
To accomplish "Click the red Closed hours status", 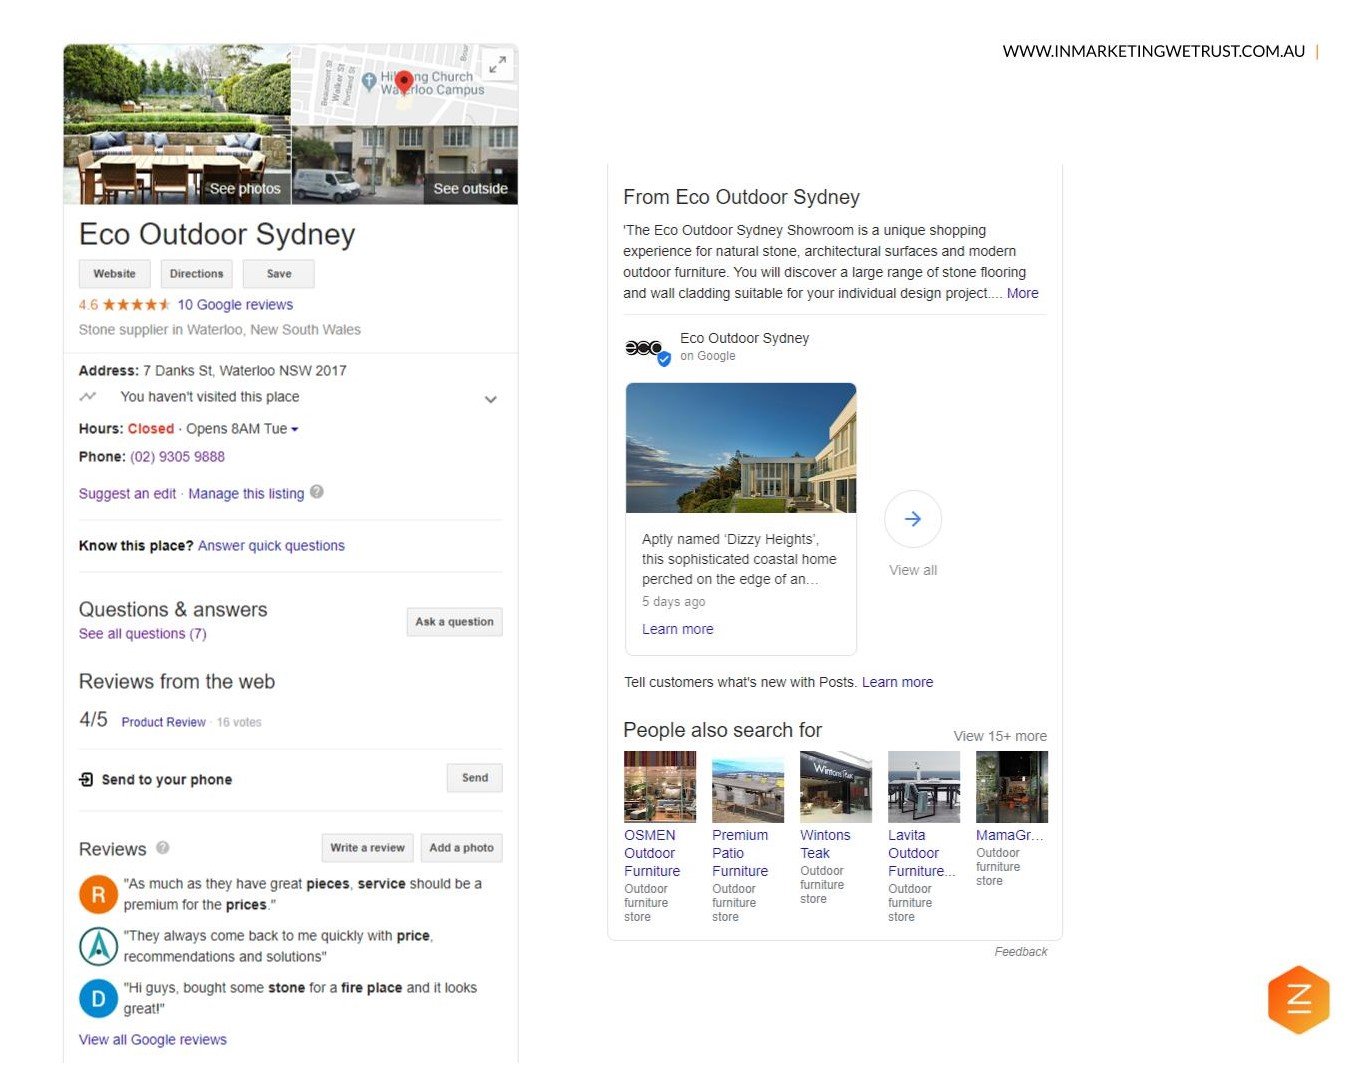I will pyautogui.click(x=151, y=429).
